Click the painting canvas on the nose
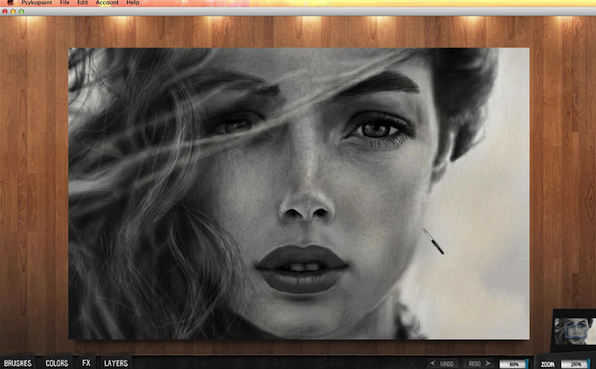The width and height of the screenshot is (596, 369). click(306, 205)
